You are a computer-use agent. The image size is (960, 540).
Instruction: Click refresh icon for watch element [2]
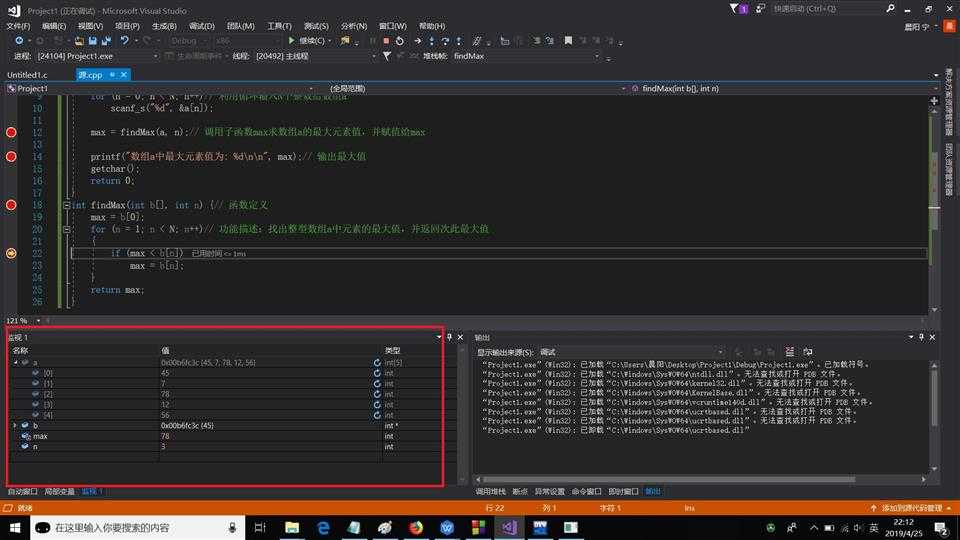pyautogui.click(x=377, y=394)
